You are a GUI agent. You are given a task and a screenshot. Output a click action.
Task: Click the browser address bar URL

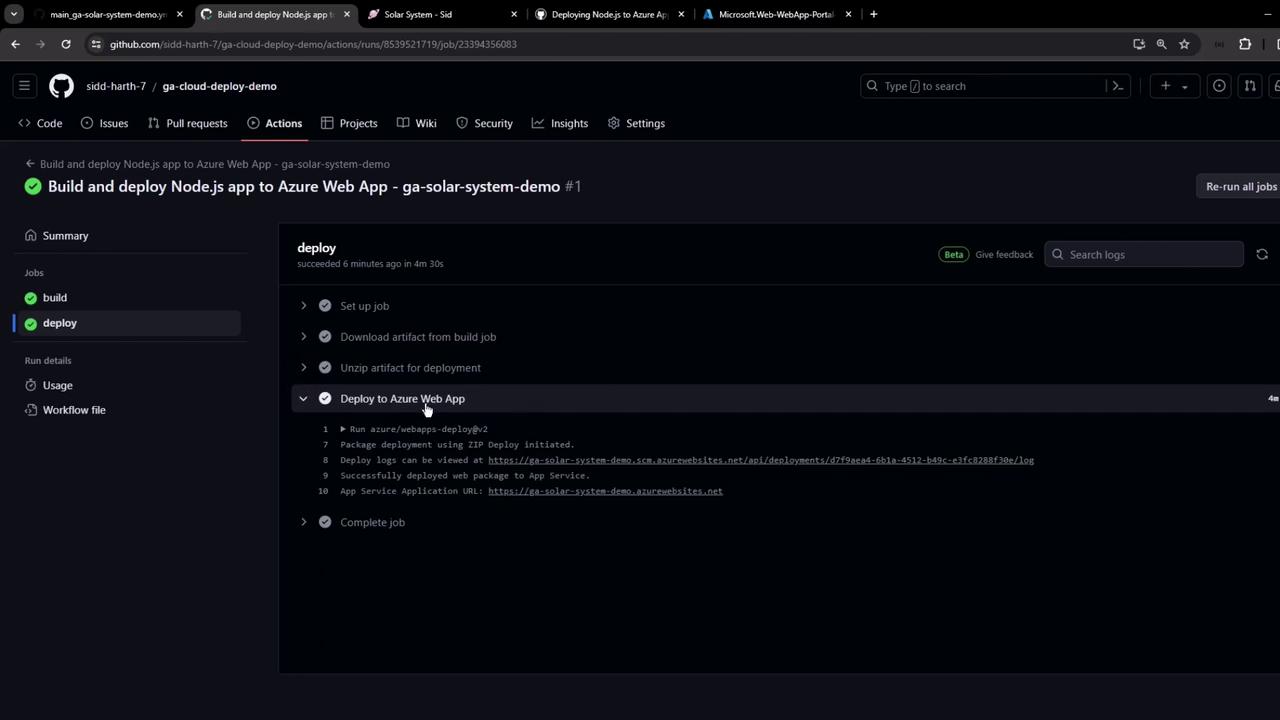click(x=313, y=44)
